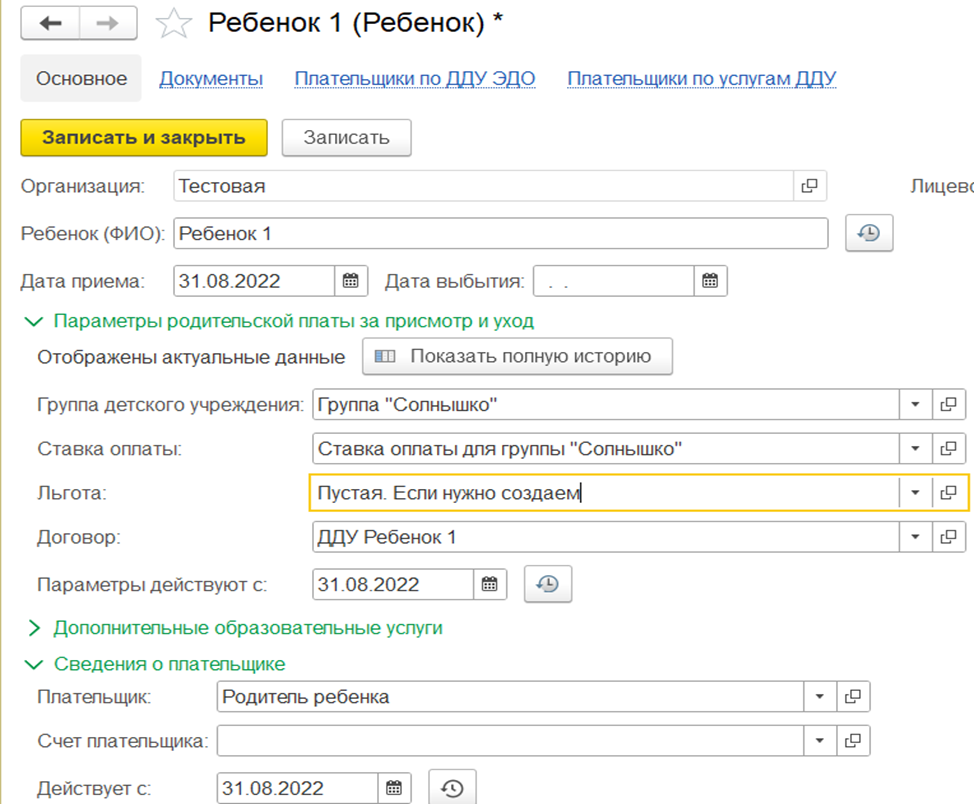The width and height of the screenshot is (974, 804).
Task: Show name history next to Ребенок (ФИО)
Action: pos(869,233)
